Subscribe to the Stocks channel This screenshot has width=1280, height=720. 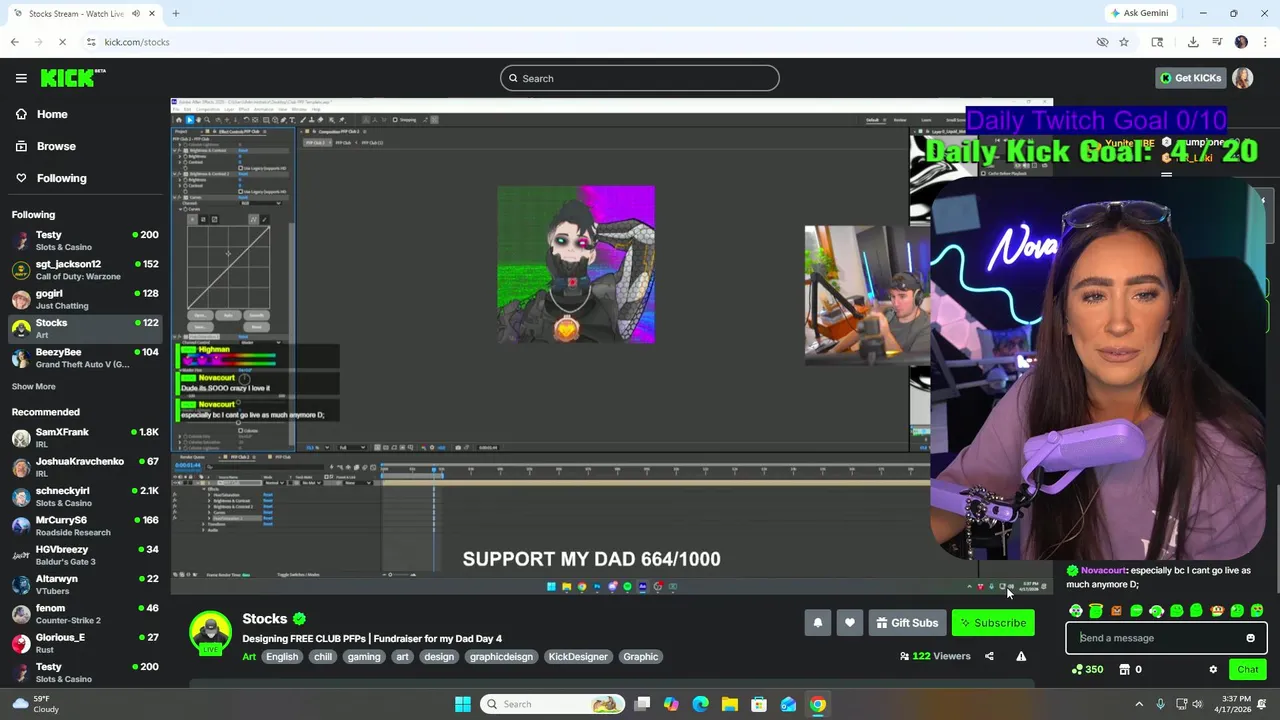pos(993,623)
